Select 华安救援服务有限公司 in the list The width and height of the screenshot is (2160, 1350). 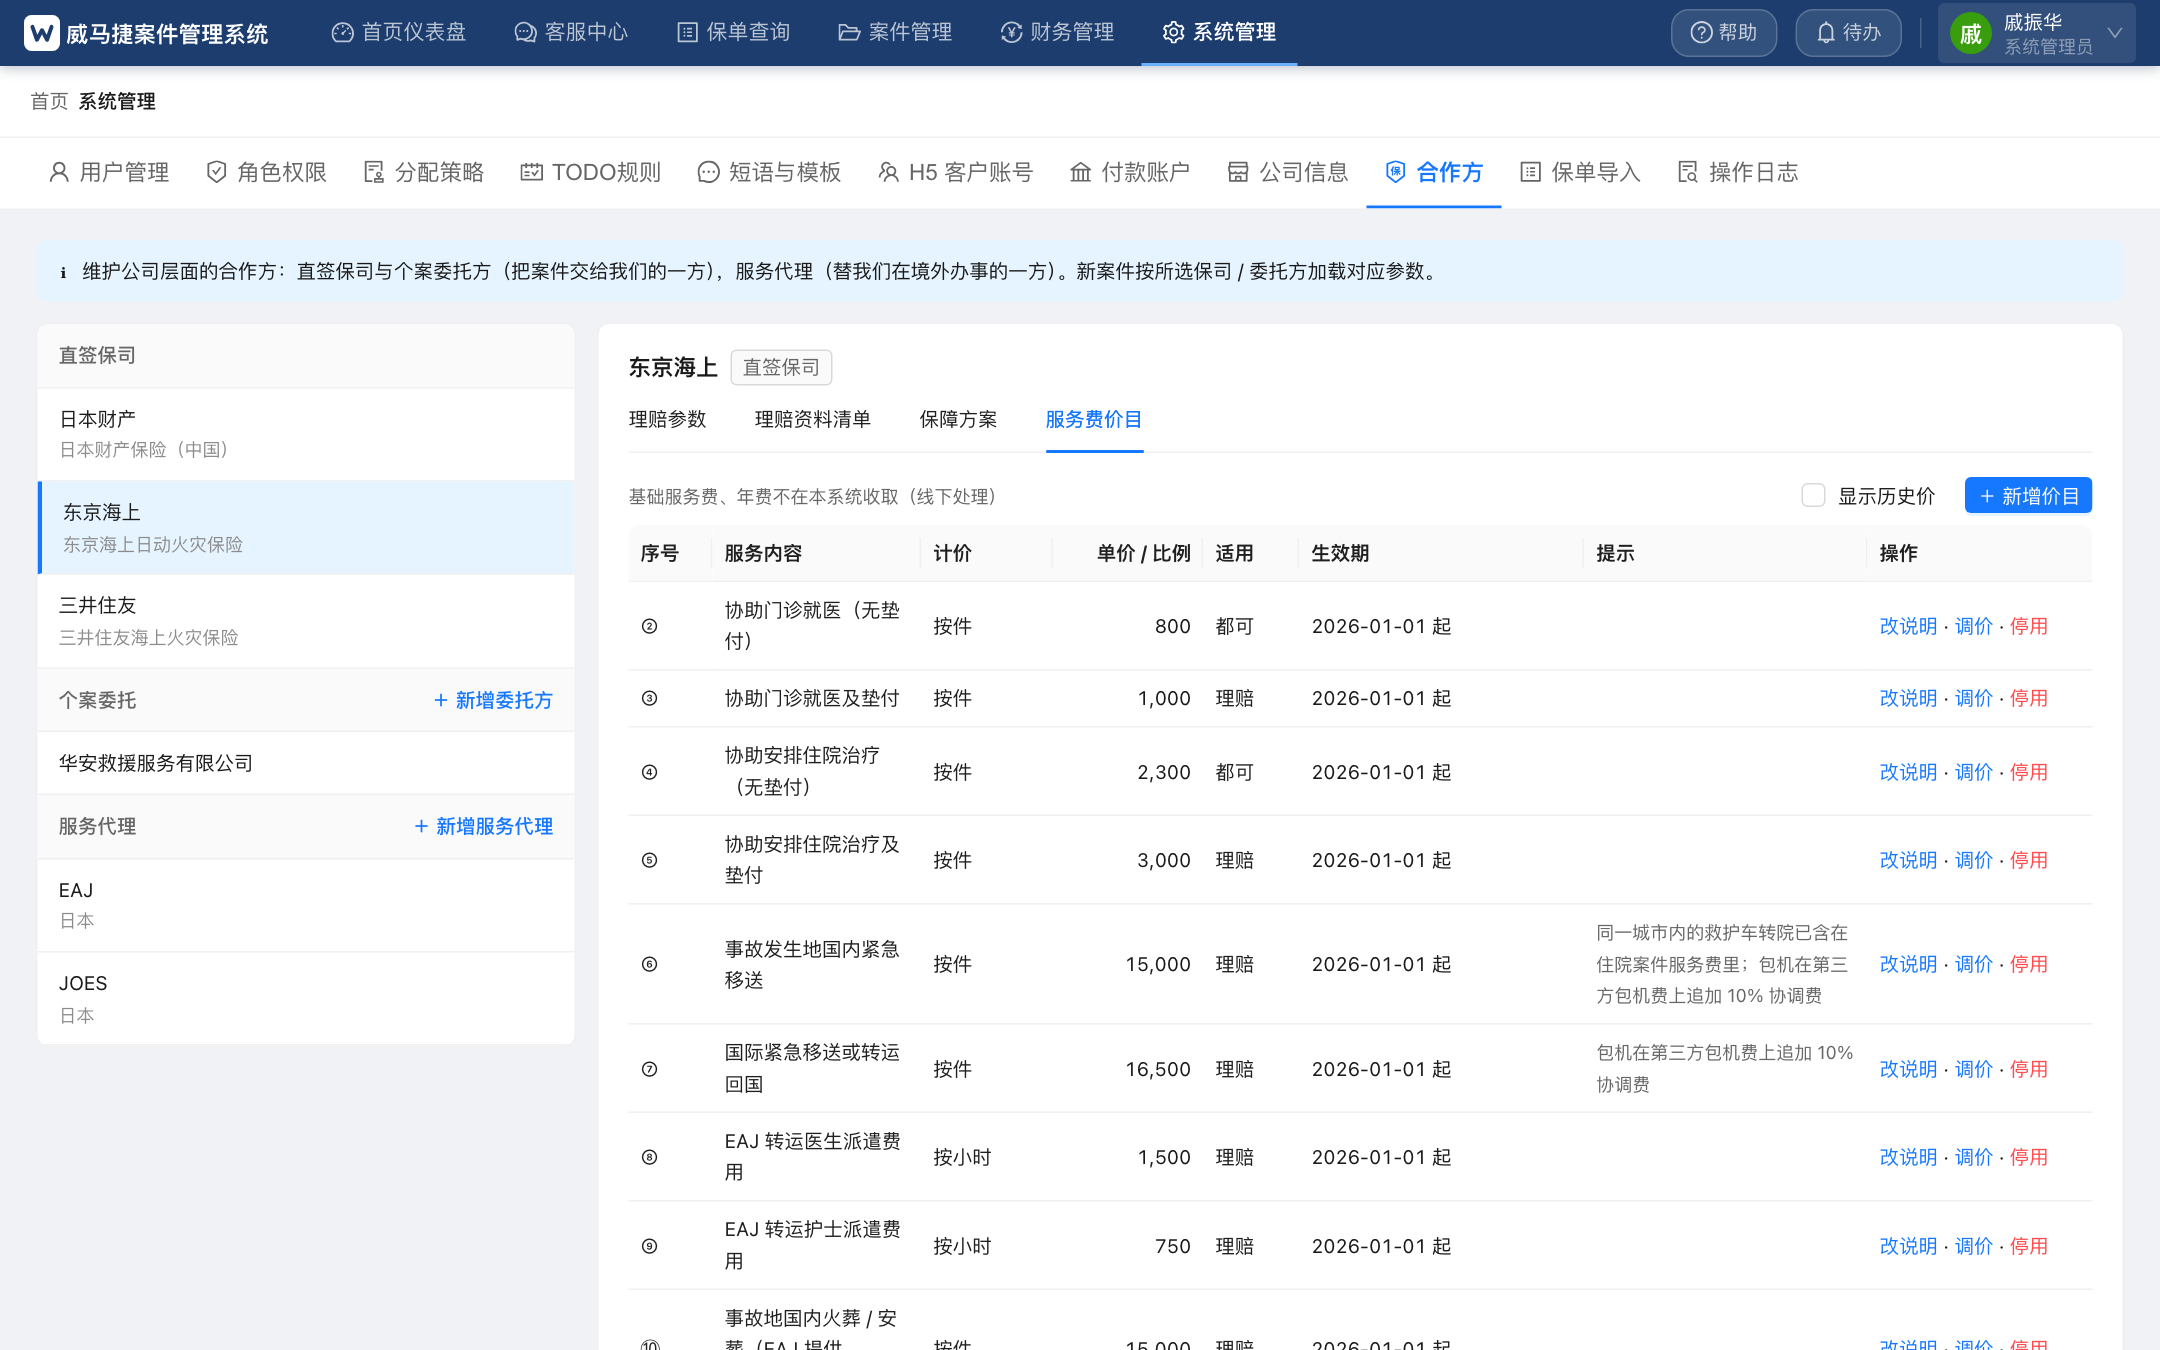(306, 763)
